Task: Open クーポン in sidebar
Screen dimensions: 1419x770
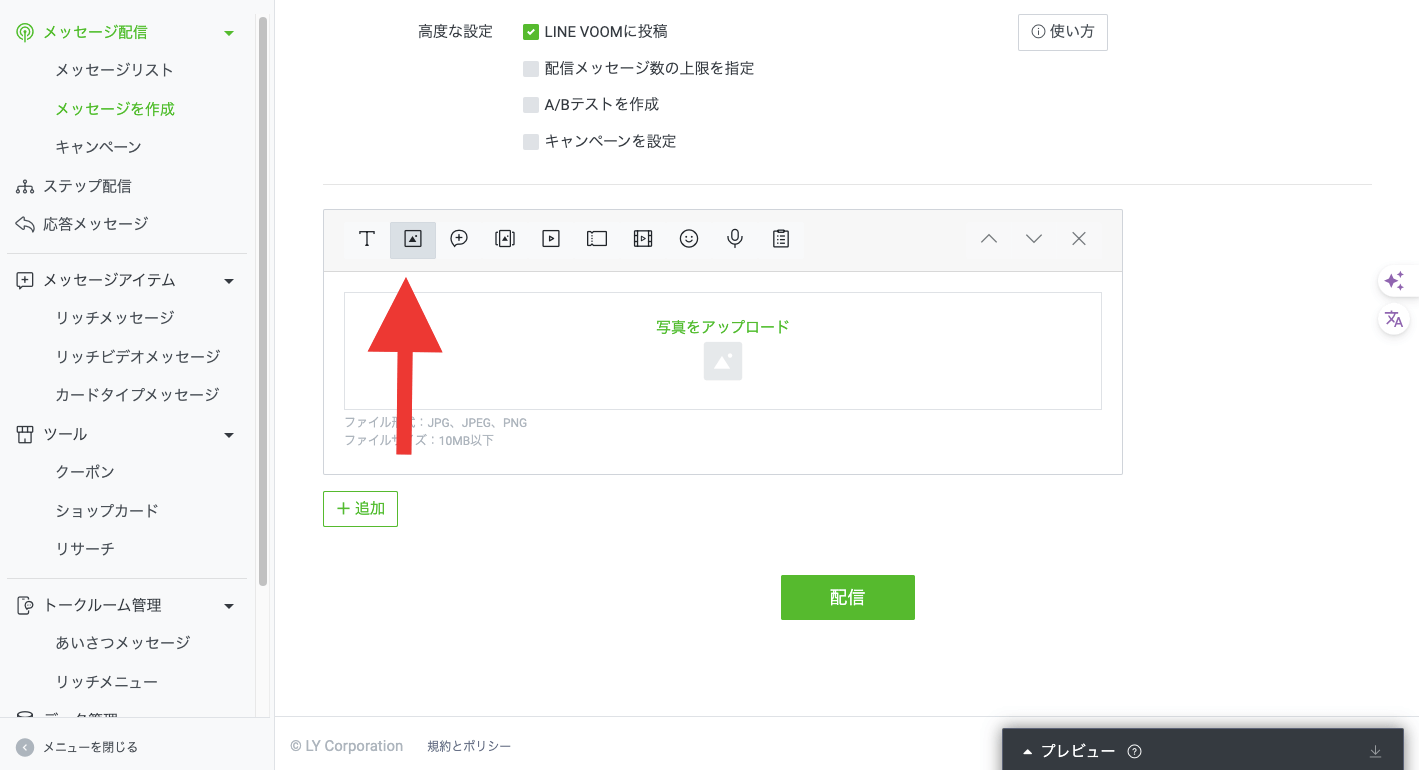Action: 85,472
